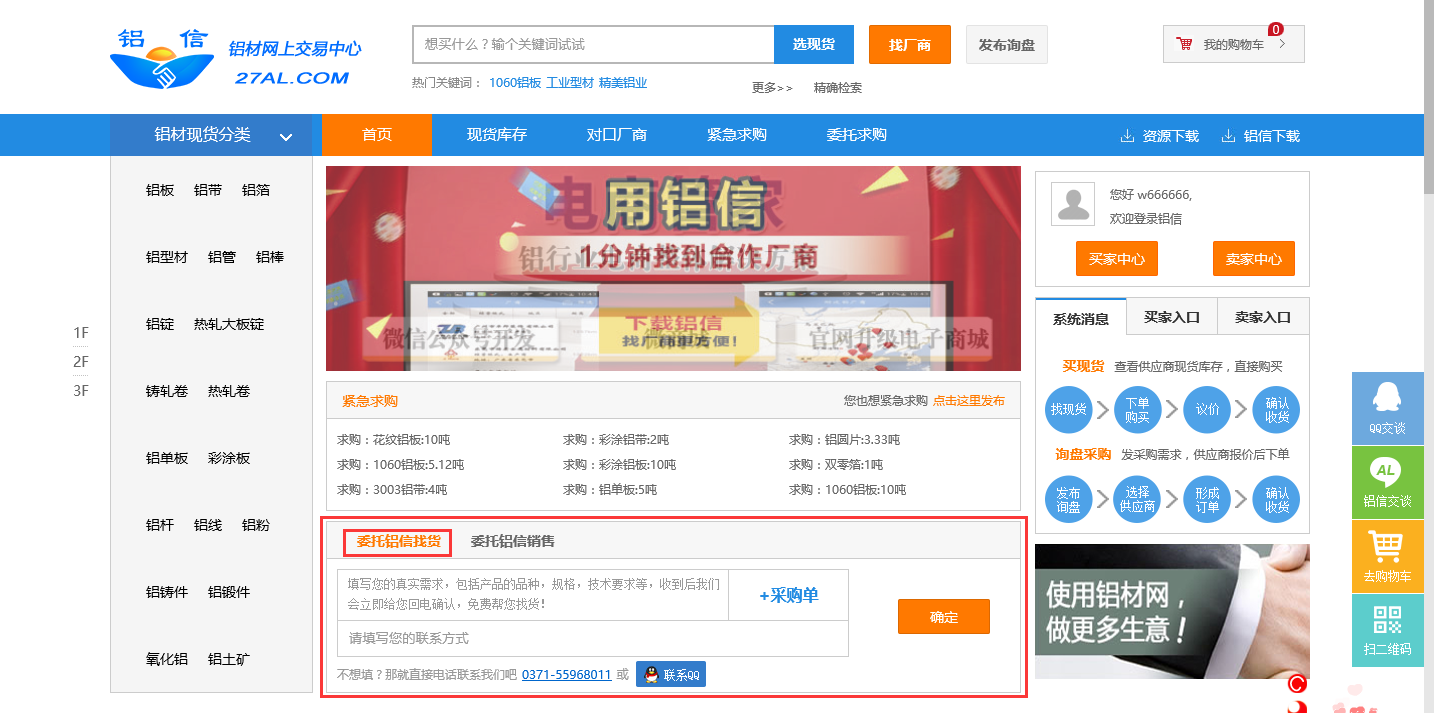Viewport: 1434px width, 713px height.
Task: Select 铝板 category
Action: (x=160, y=190)
